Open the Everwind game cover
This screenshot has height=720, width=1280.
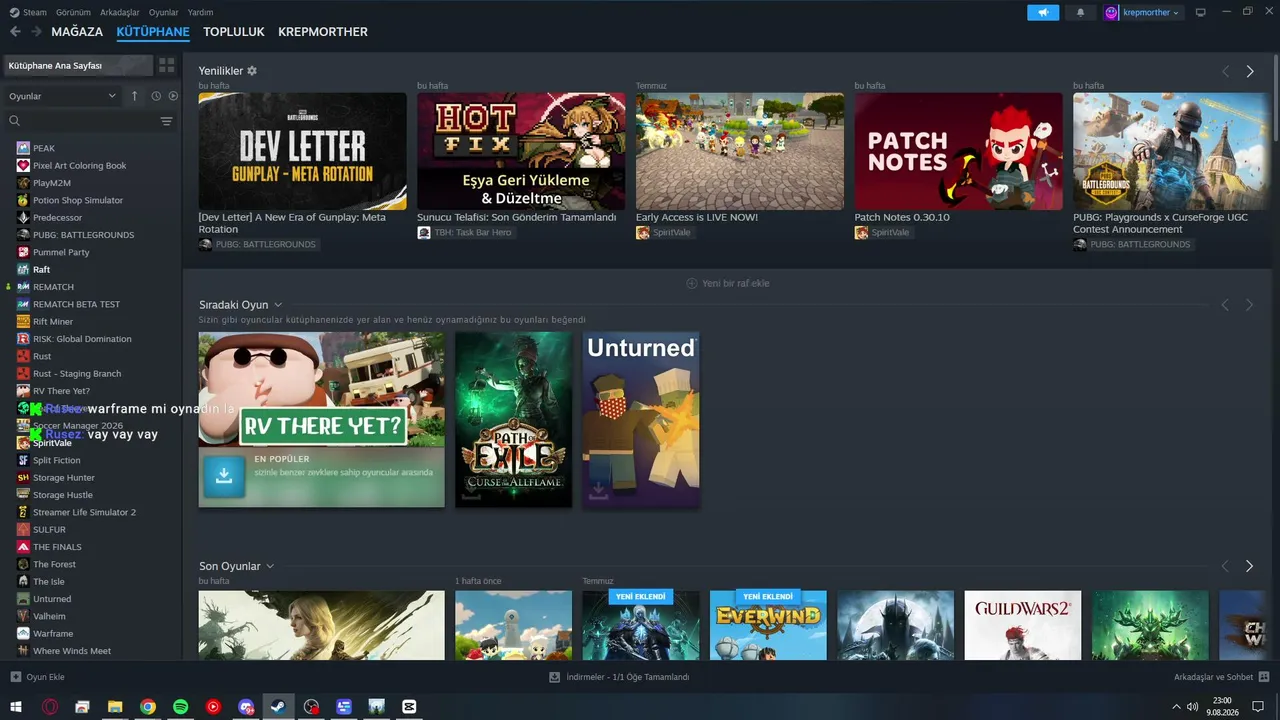tap(768, 625)
